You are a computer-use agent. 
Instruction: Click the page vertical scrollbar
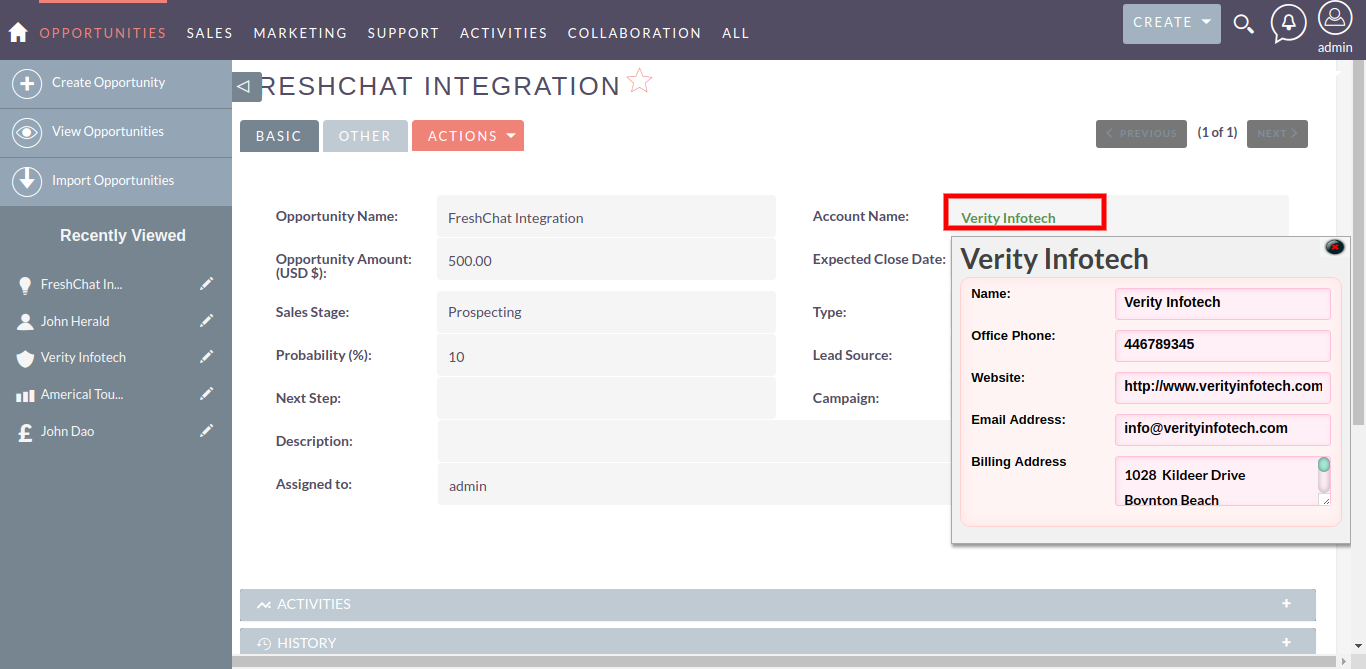click(1358, 241)
